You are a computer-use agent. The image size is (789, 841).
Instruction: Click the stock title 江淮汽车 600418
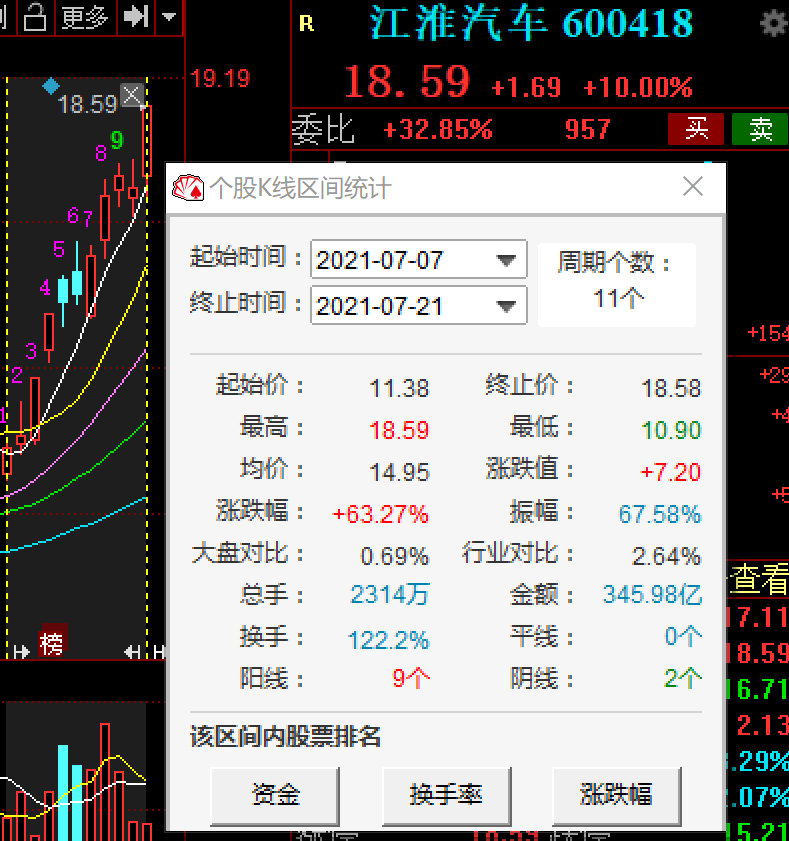pyautogui.click(x=531, y=24)
